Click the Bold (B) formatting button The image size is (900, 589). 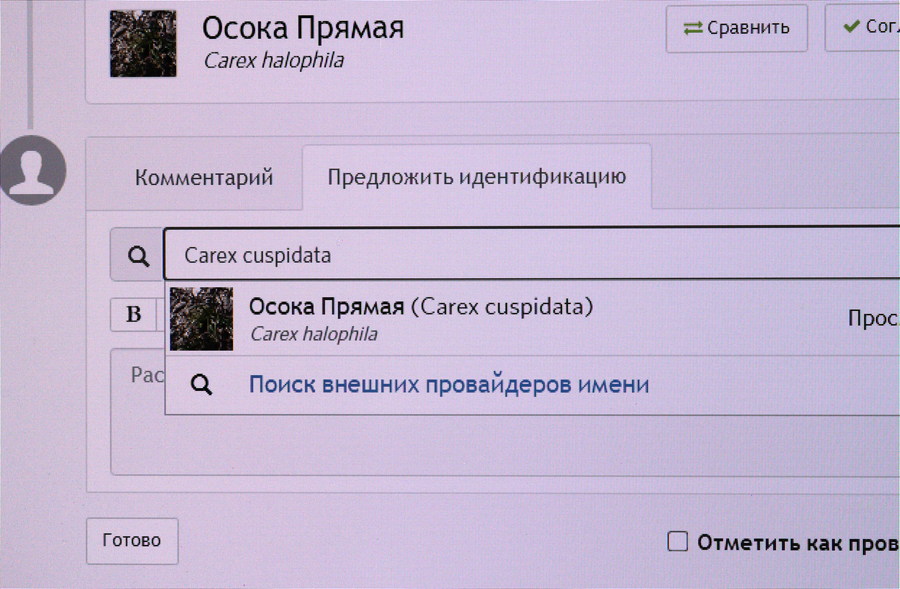(x=134, y=315)
